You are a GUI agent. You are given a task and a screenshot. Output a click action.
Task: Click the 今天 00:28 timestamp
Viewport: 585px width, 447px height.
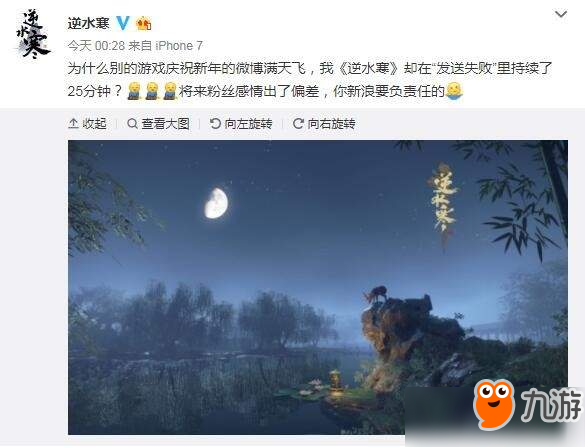pyautogui.click(x=96, y=46)
